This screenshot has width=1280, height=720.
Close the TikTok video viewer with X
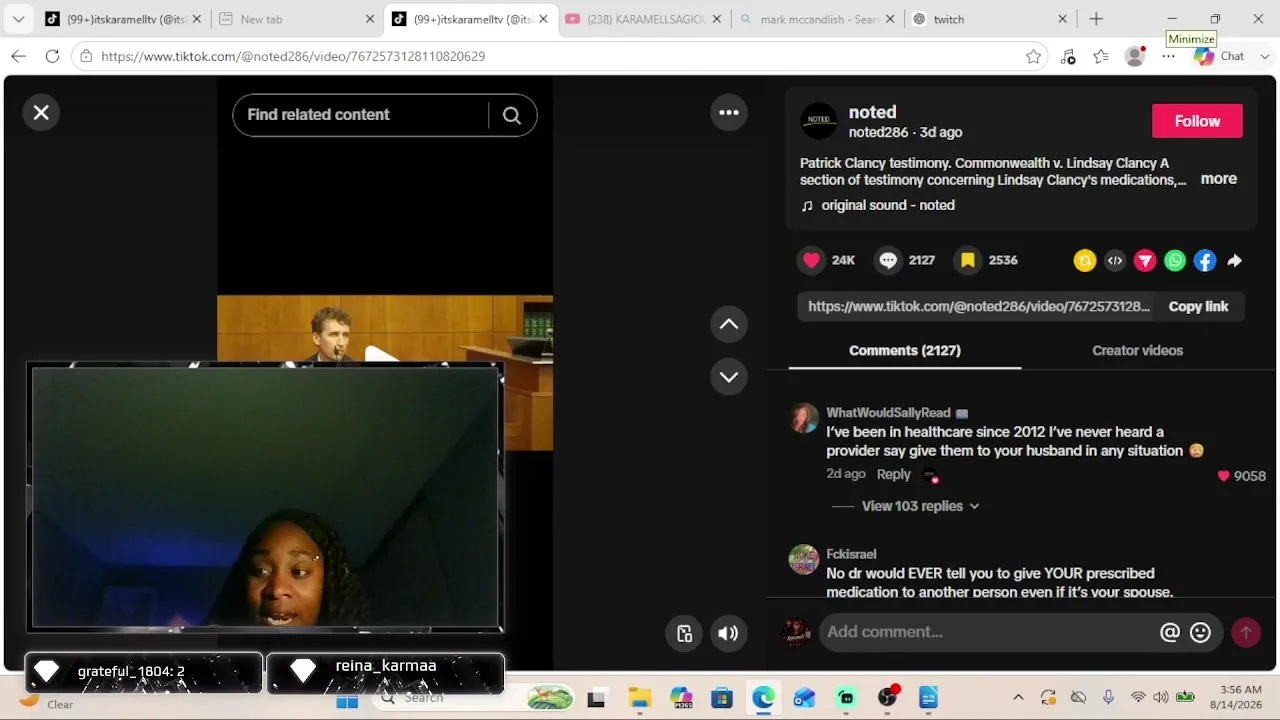pos(41,113)
